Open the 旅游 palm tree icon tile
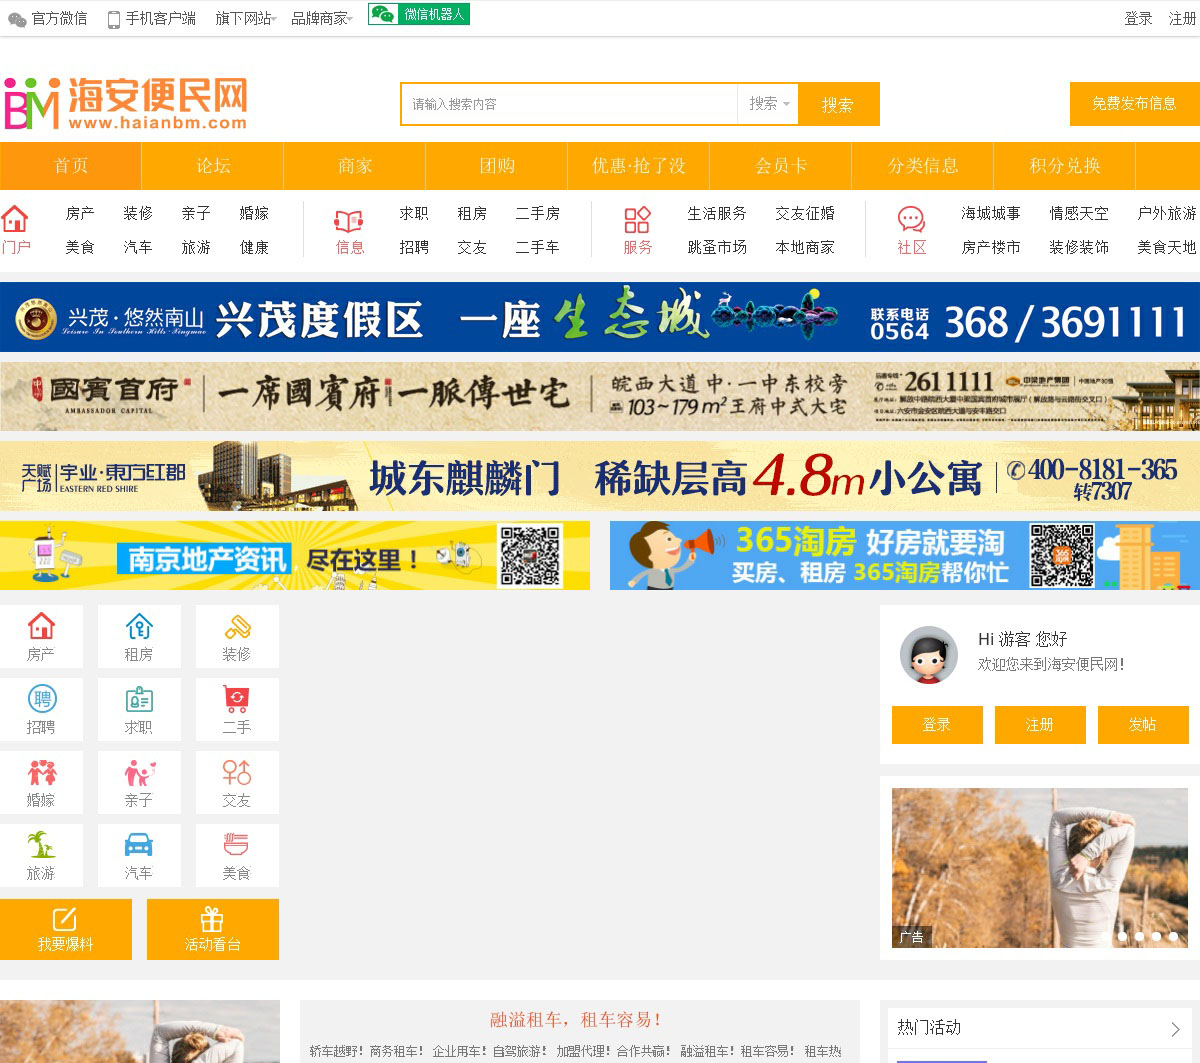 [x=41, y=855]
